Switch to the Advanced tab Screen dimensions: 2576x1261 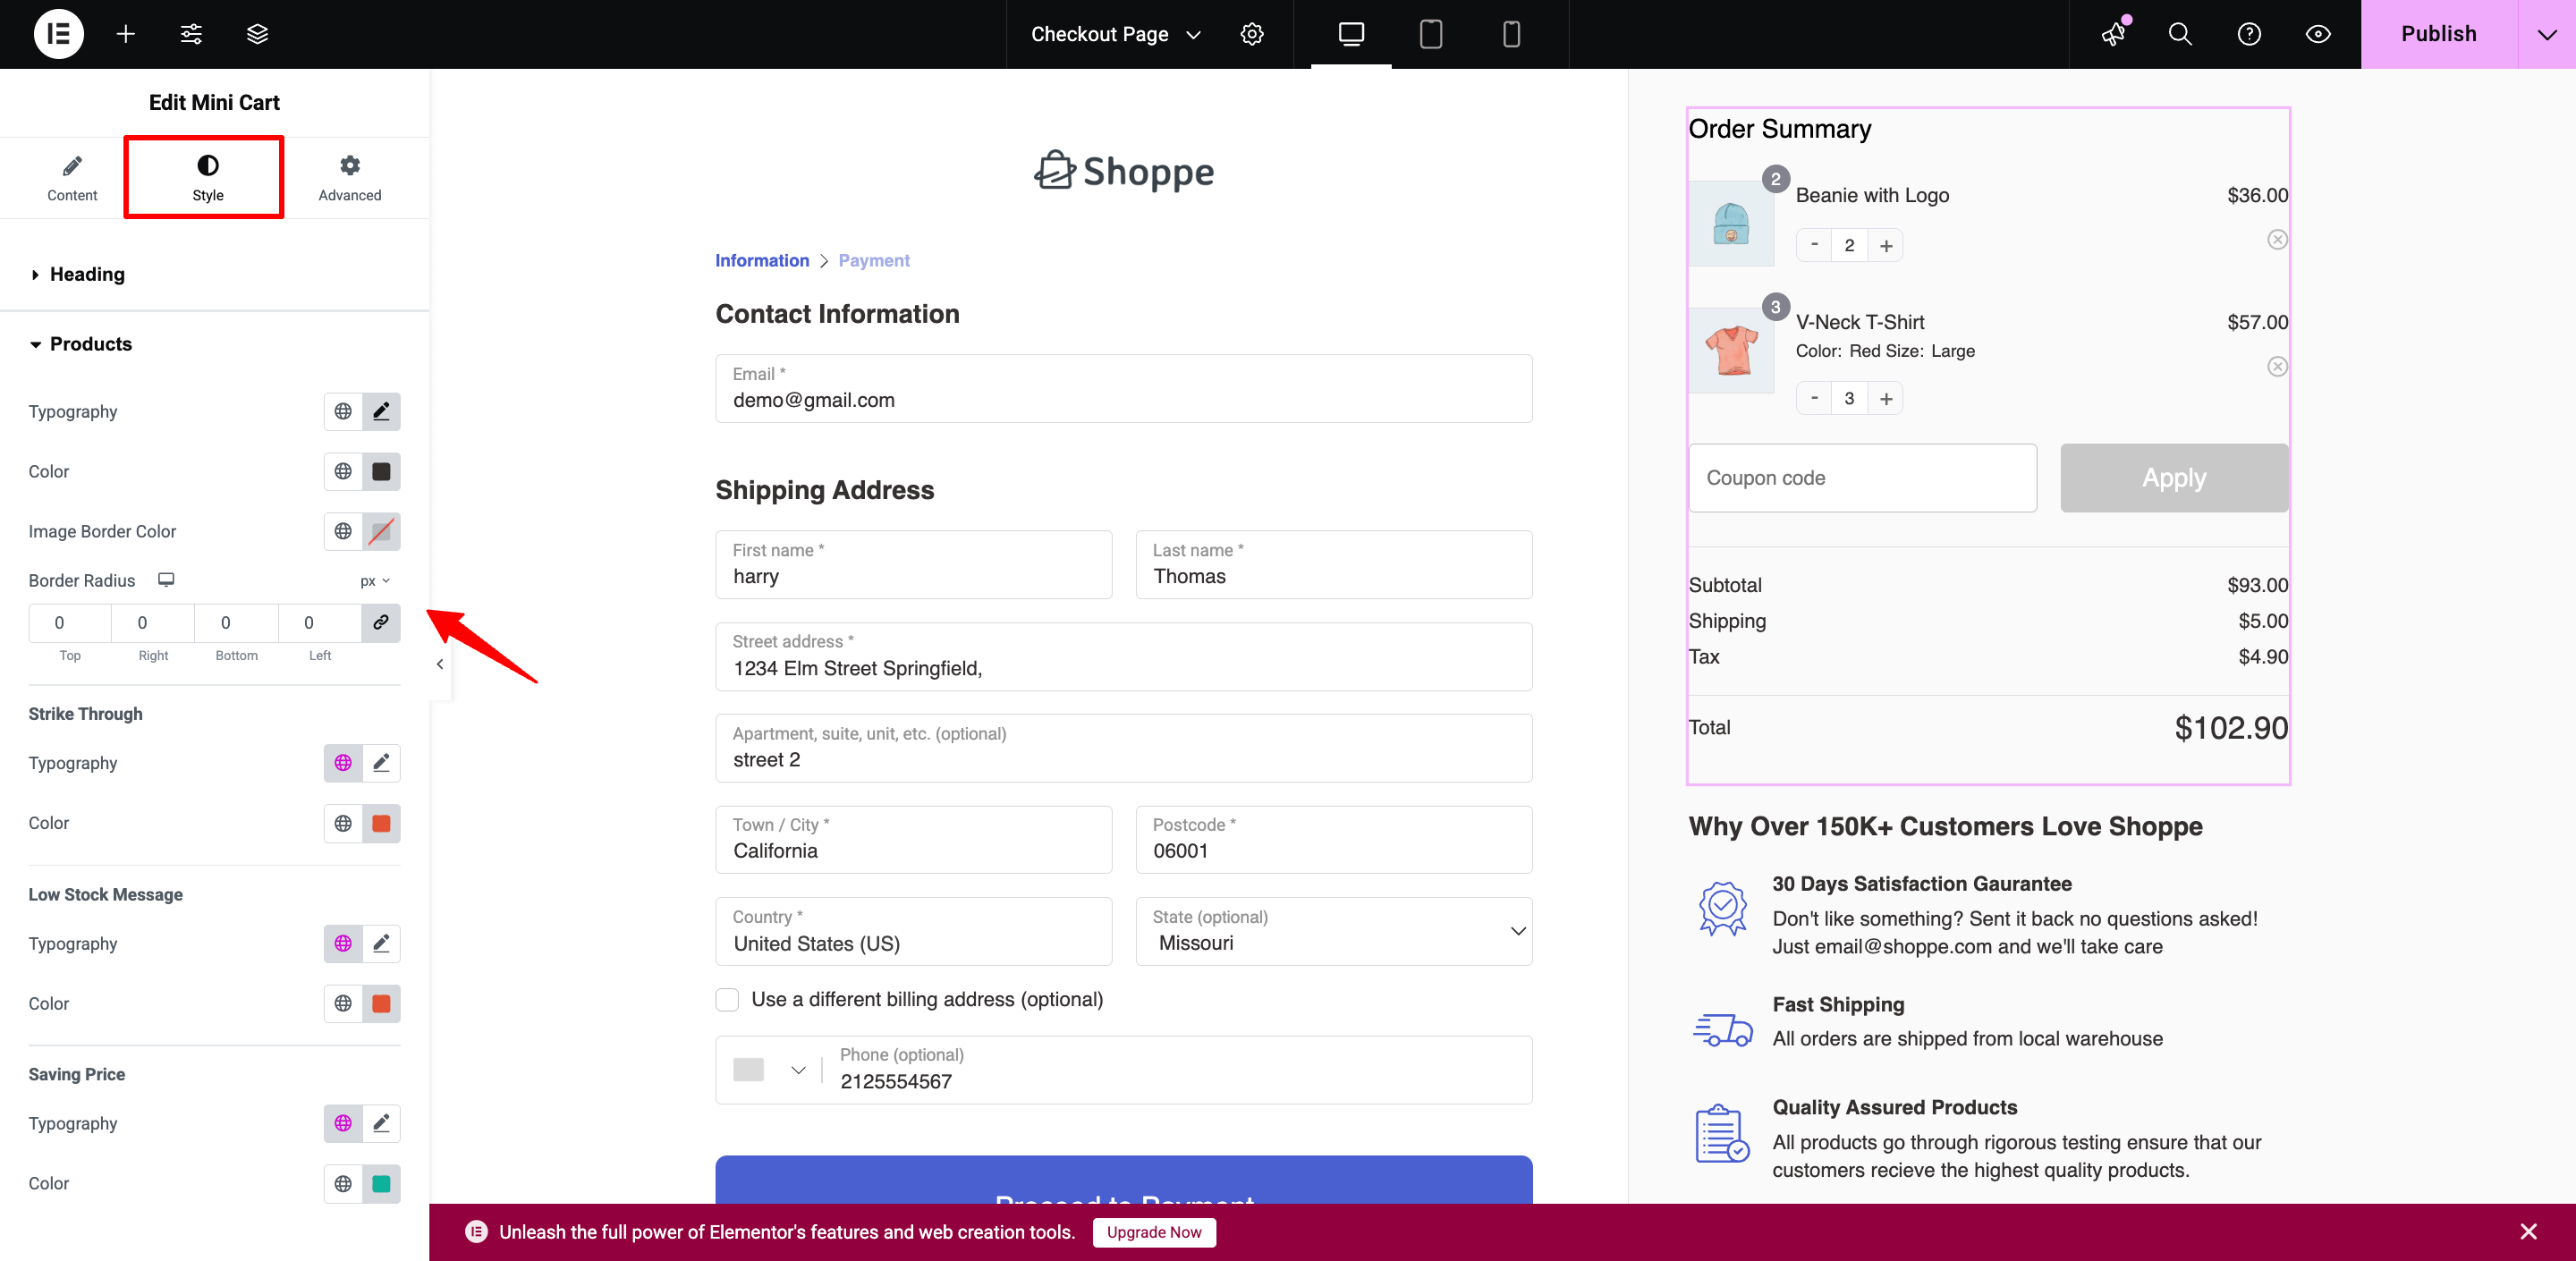[349, 178]
